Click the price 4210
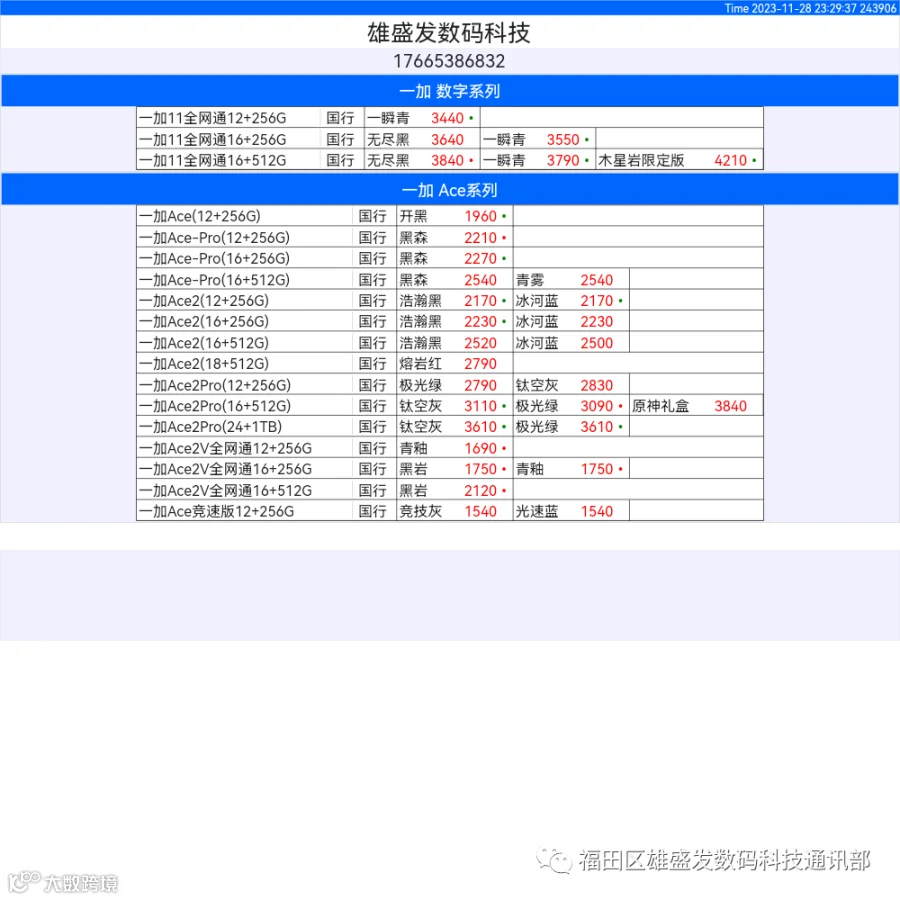Screen dimensions: 900x900 730,160
